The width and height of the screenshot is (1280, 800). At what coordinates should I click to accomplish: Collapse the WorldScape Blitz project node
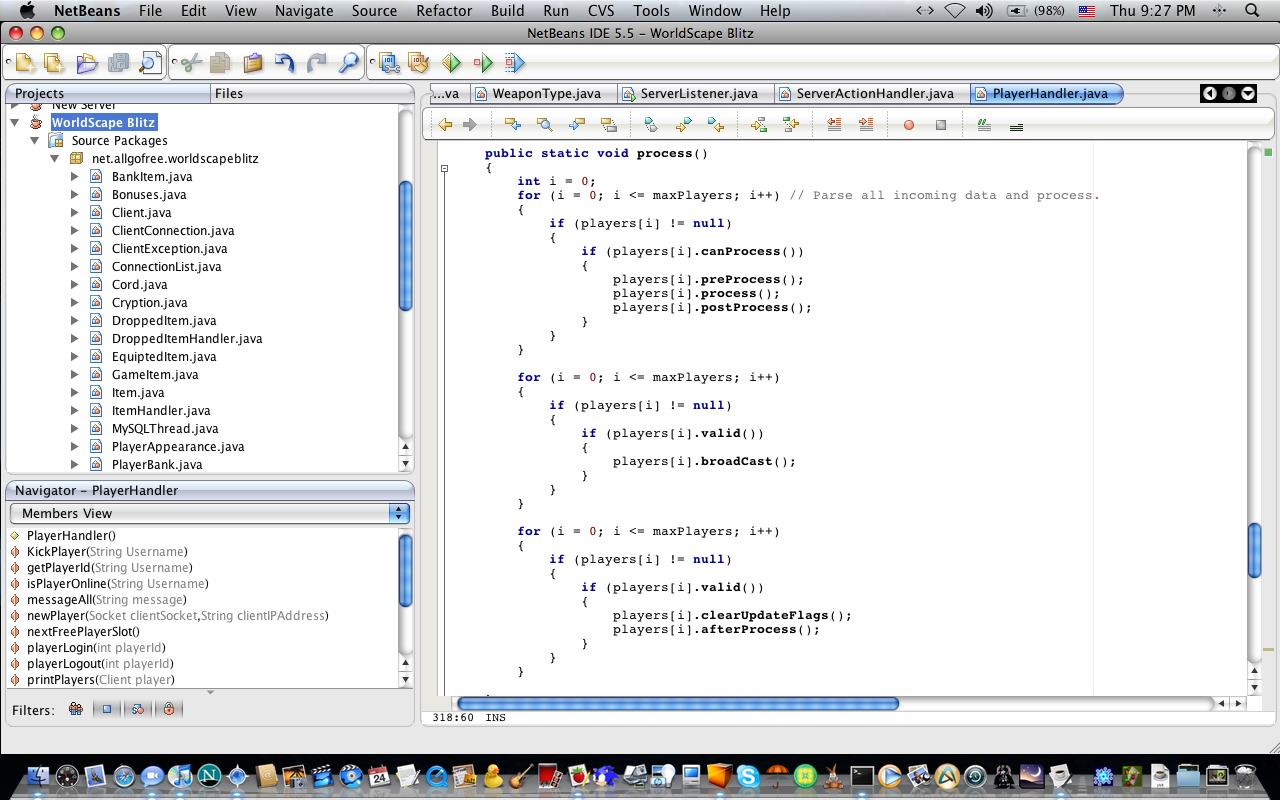[15, 122]
